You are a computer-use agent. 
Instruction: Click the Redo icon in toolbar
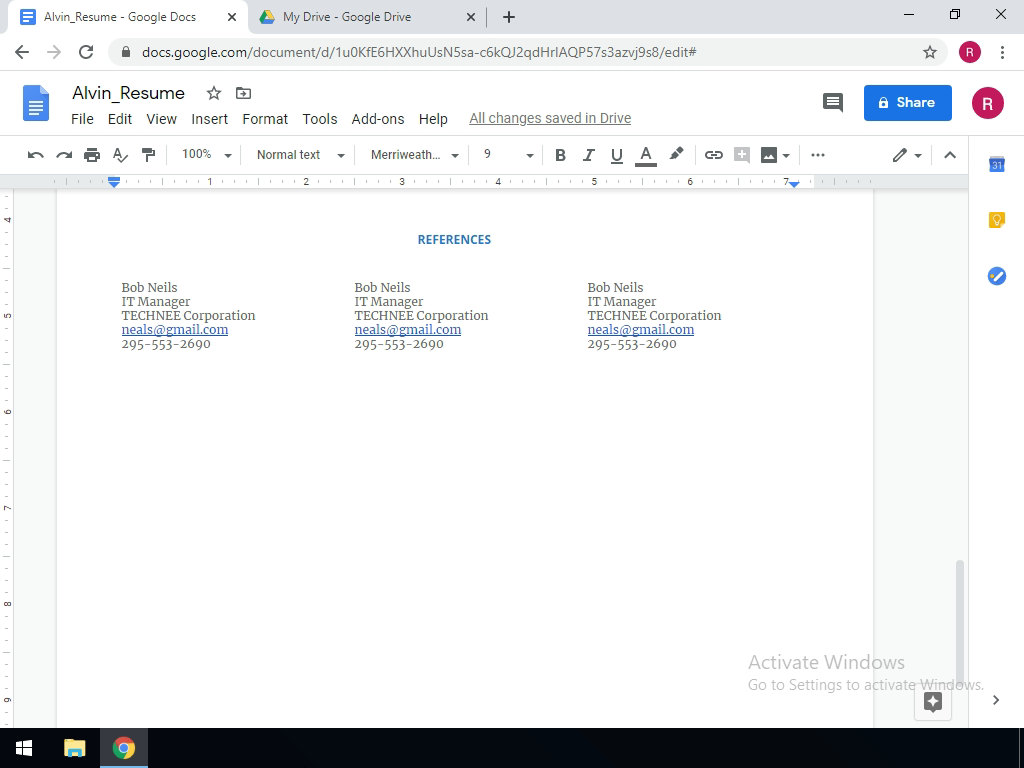[64, 155]
